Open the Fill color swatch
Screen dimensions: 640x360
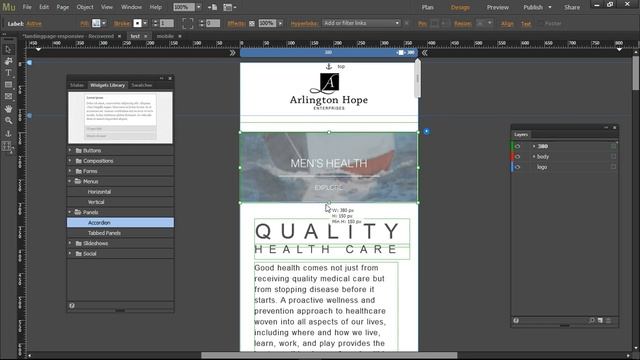coord(96,23)
